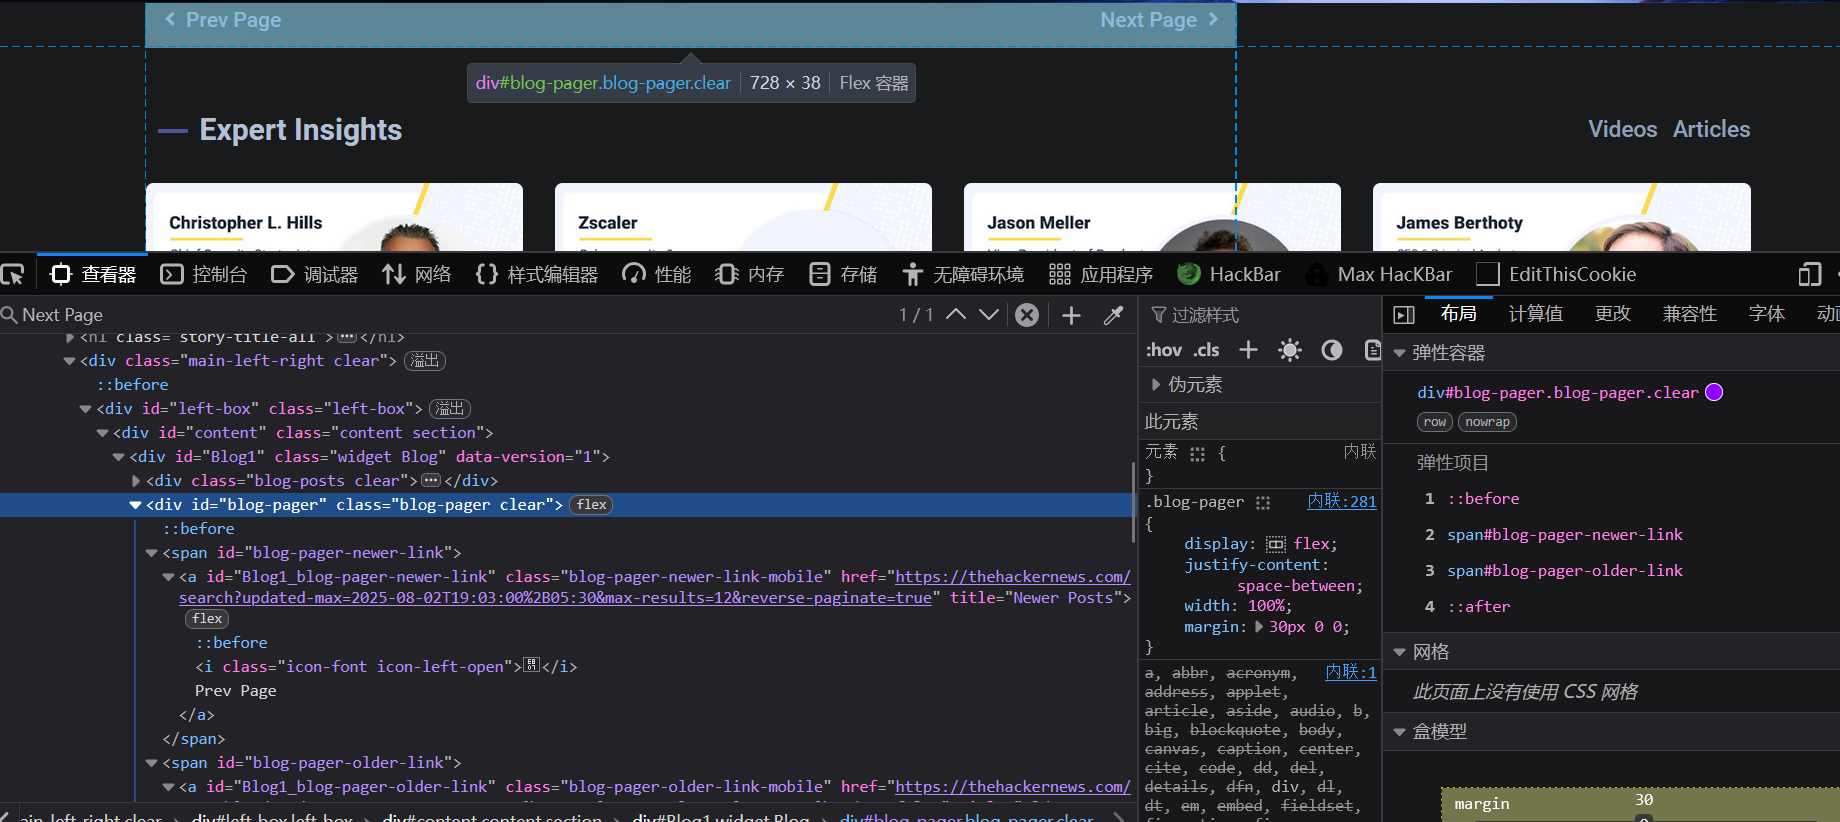Click the purple flexbox overlay color swatch
Screen dimensions: 1840x822
tap(1714, 392)
